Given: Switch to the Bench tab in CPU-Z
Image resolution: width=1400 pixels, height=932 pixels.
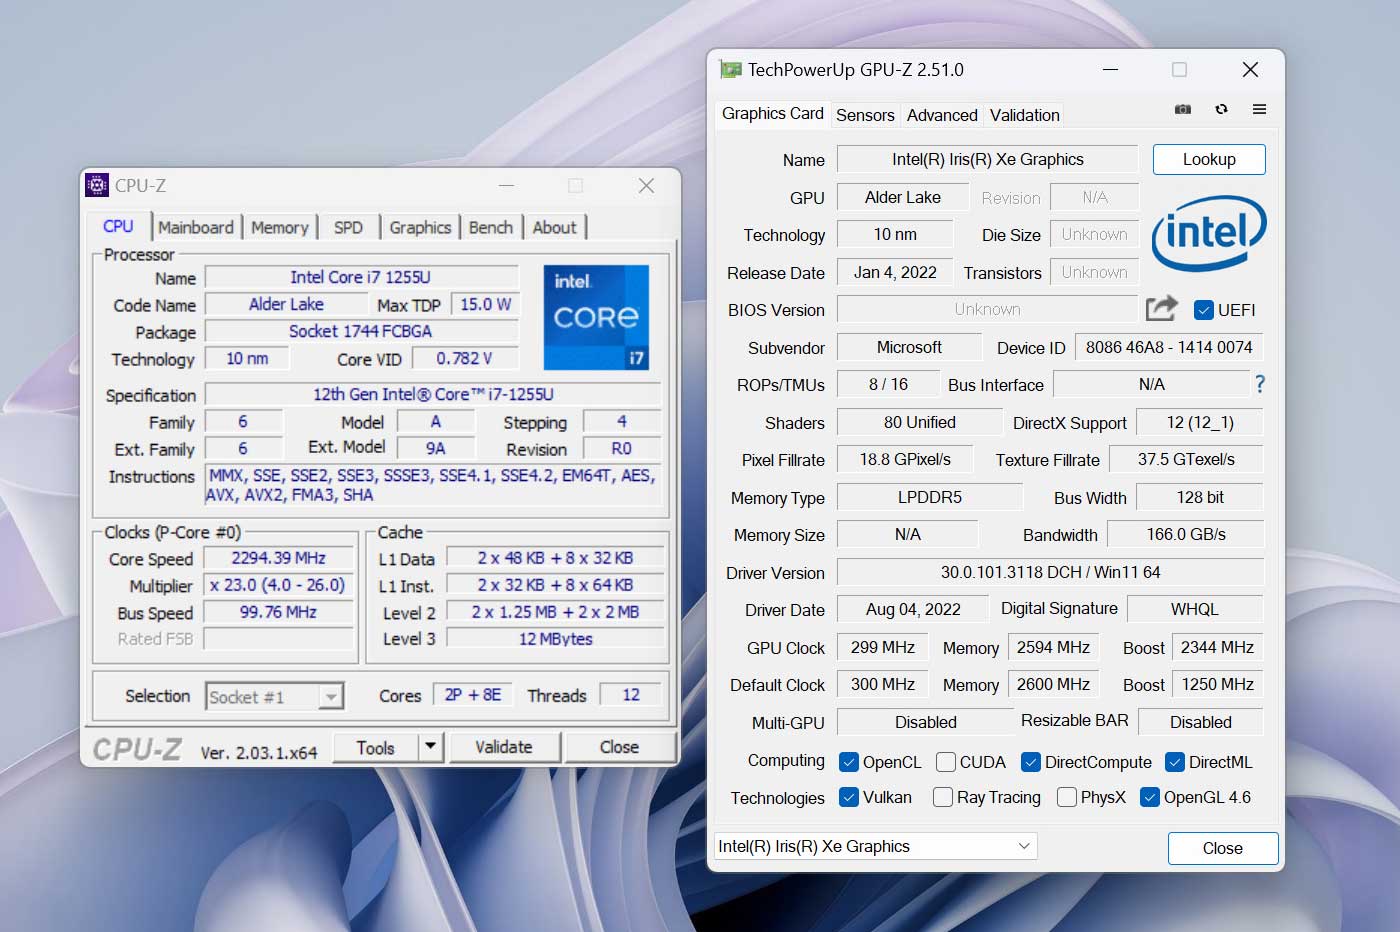Looking at the screenshot, I should click(491, 227).
